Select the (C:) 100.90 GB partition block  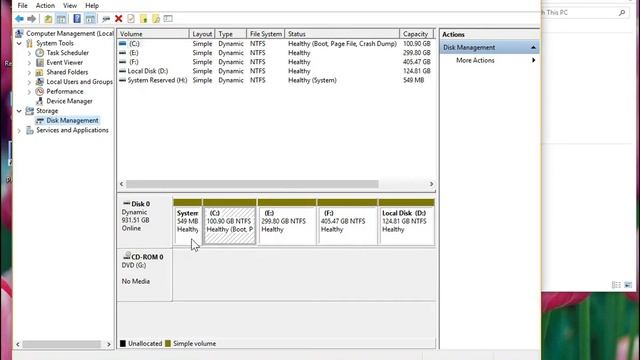pyautogui.click(x=229, y=222)
